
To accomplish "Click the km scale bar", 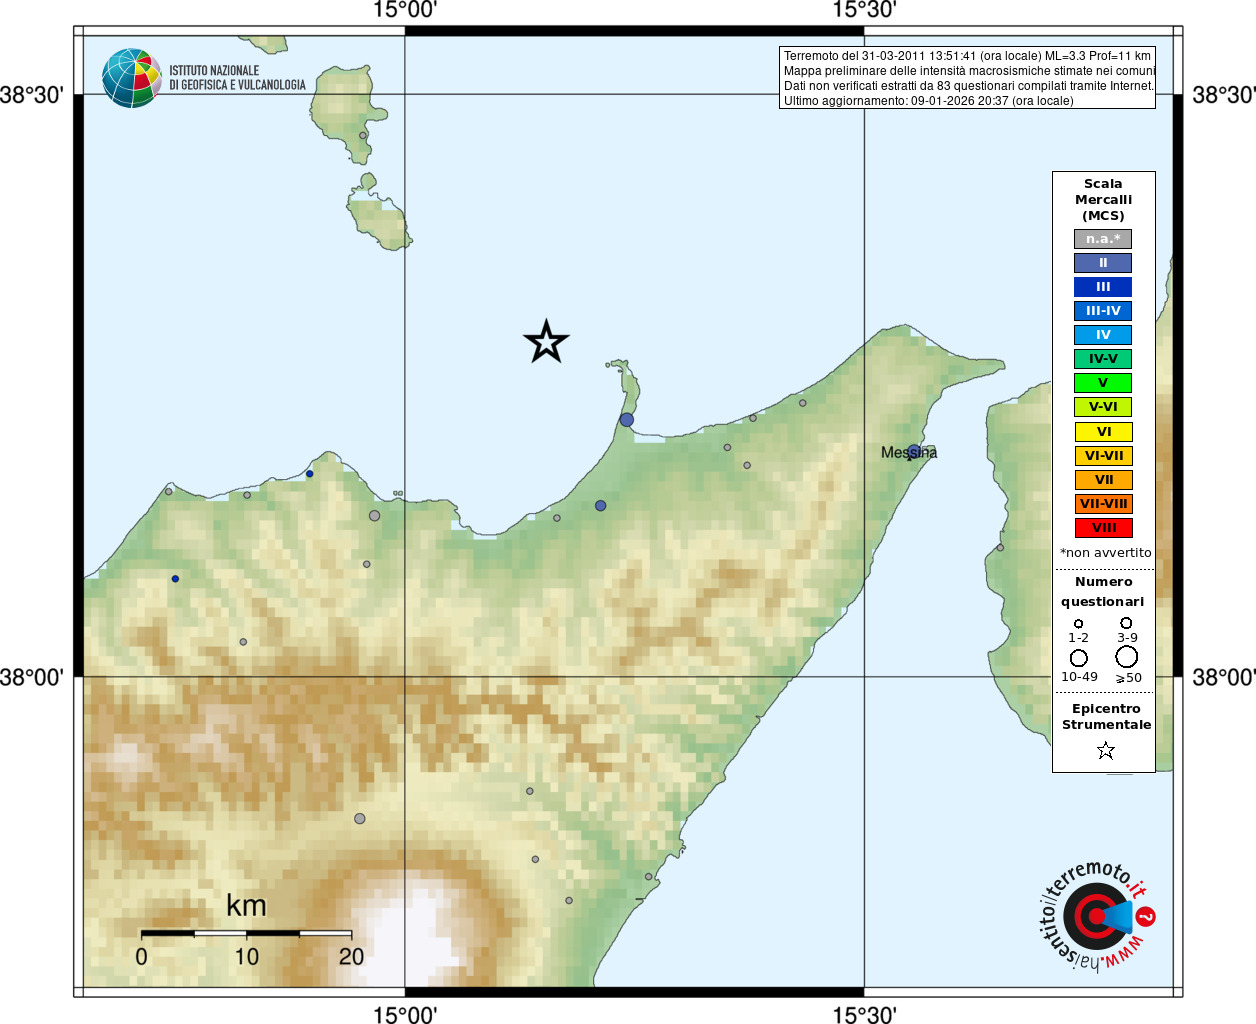I will coord(246,933).
